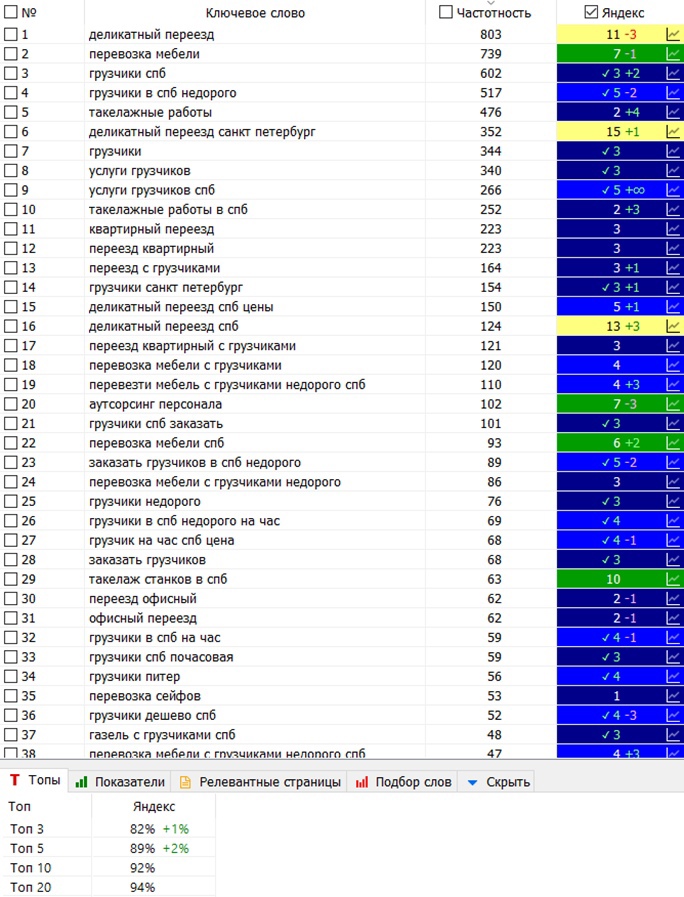
Task: Switch to the Топы tab
Action: [35, 780]
